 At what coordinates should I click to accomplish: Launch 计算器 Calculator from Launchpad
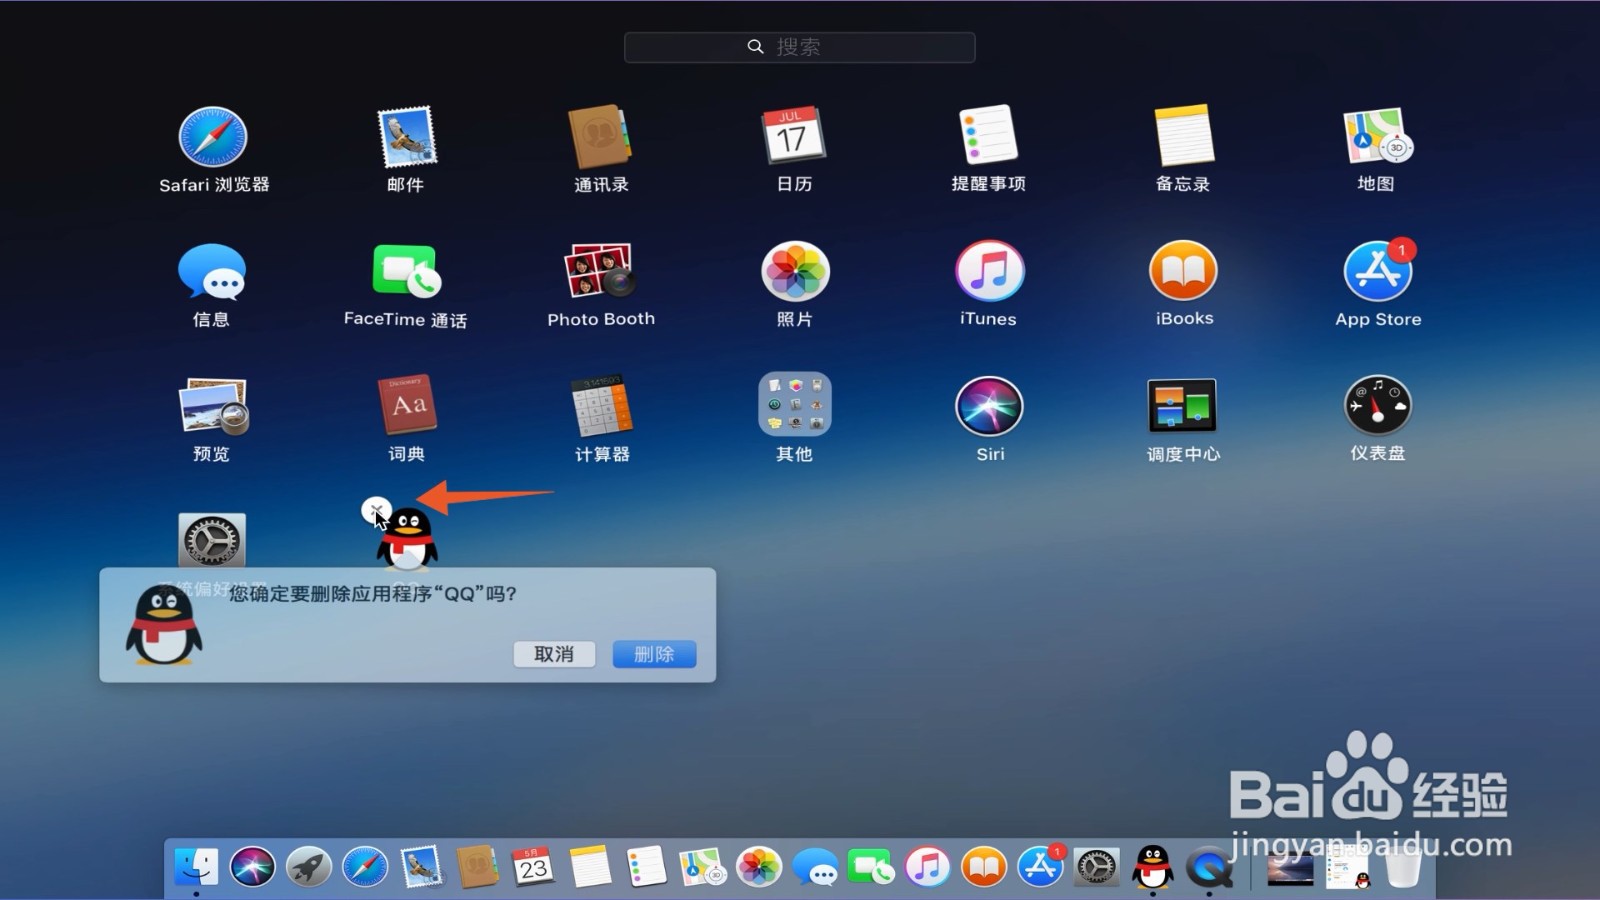point(601,406)
